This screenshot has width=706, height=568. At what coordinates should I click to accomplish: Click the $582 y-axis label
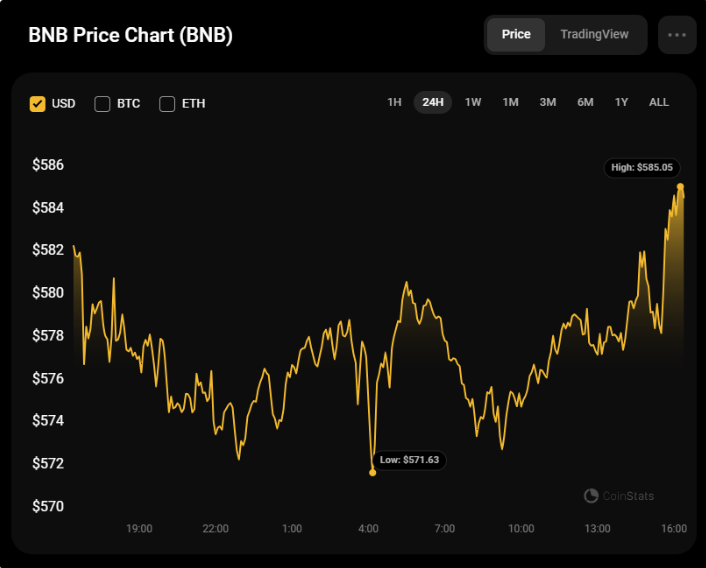(48, 250)
